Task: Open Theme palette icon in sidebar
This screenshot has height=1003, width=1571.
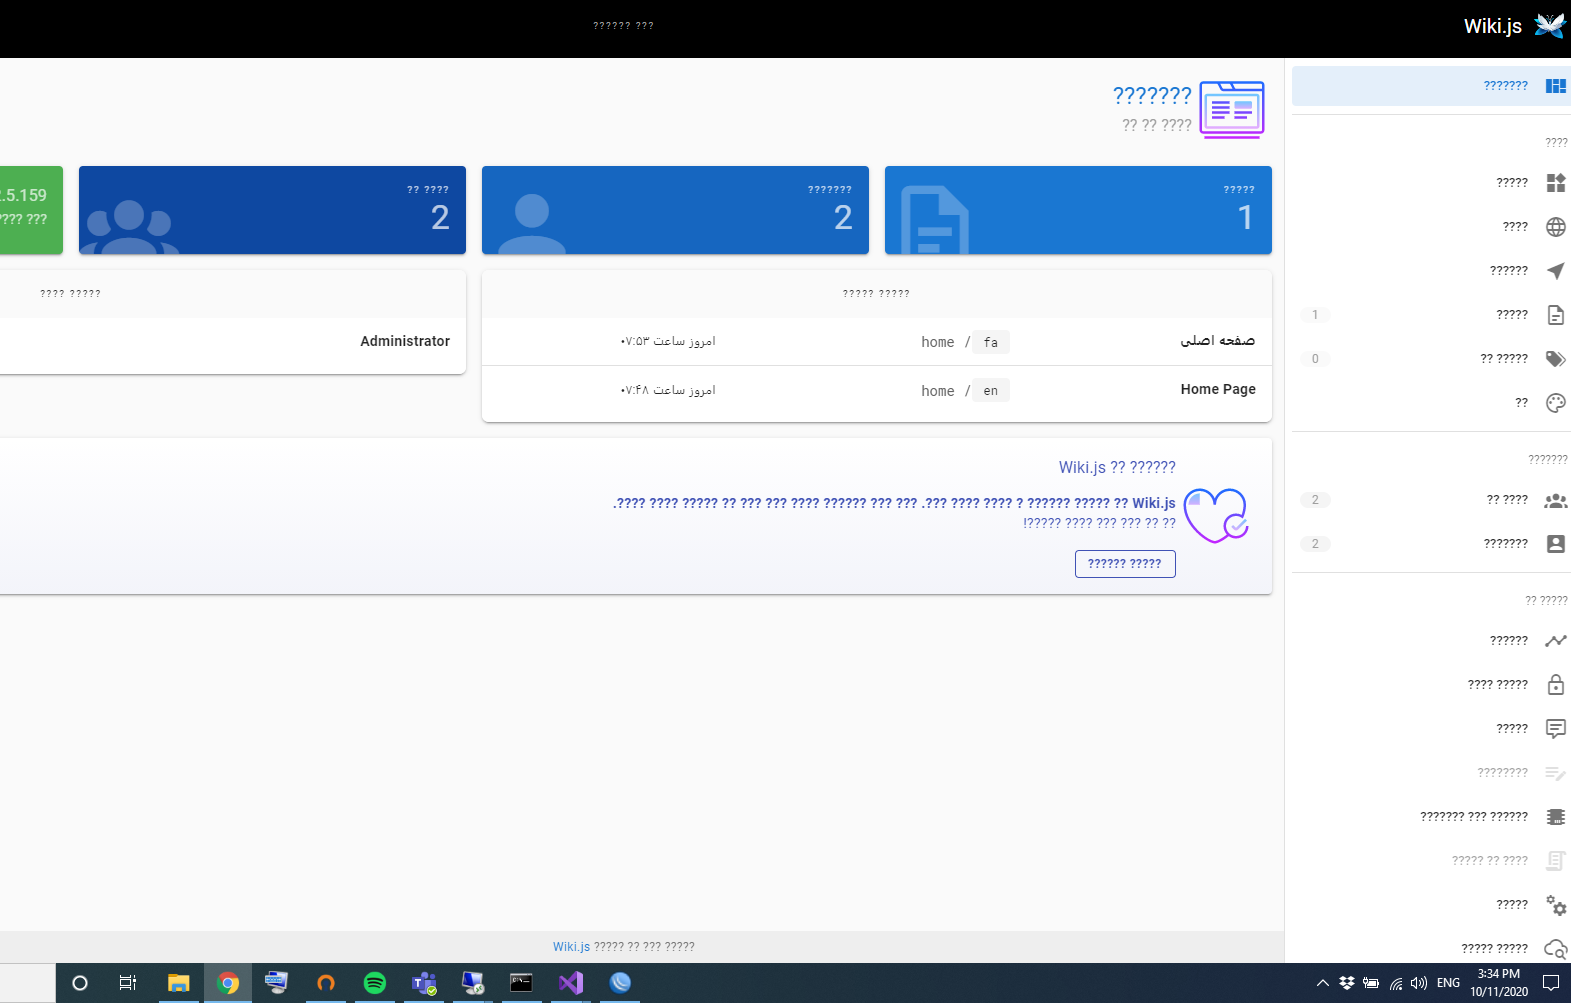Action: point(1556,403)
